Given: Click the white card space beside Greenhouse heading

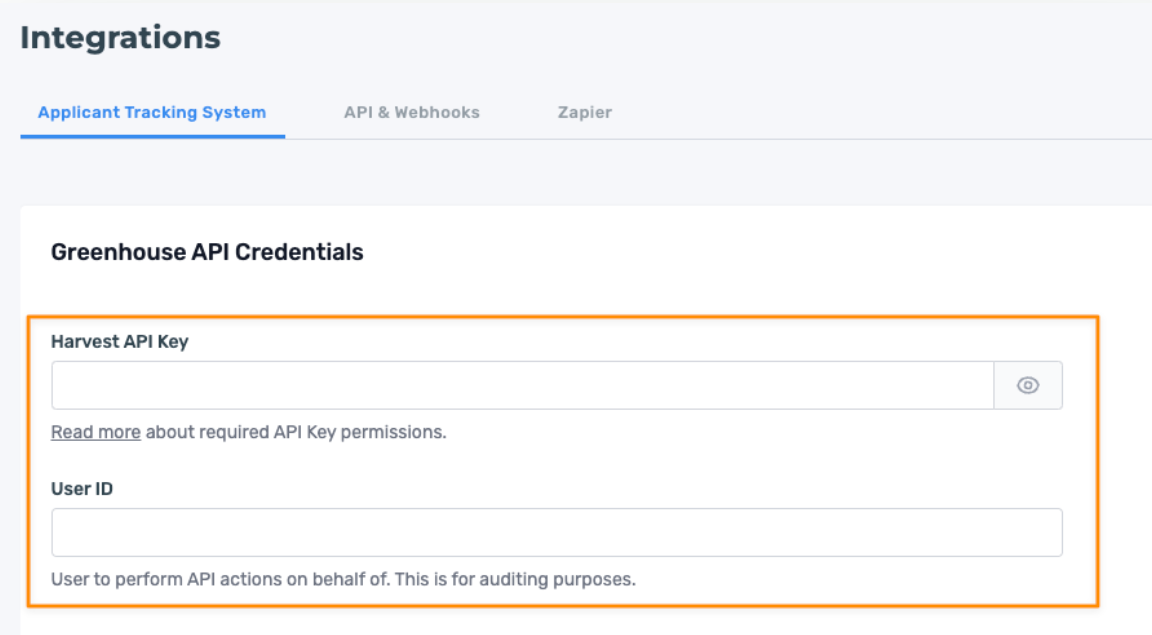Looking at the screenshot, I should [735, 252].
